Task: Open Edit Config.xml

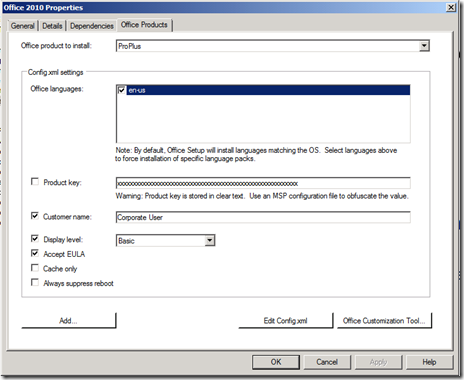Action: point(286,321)
